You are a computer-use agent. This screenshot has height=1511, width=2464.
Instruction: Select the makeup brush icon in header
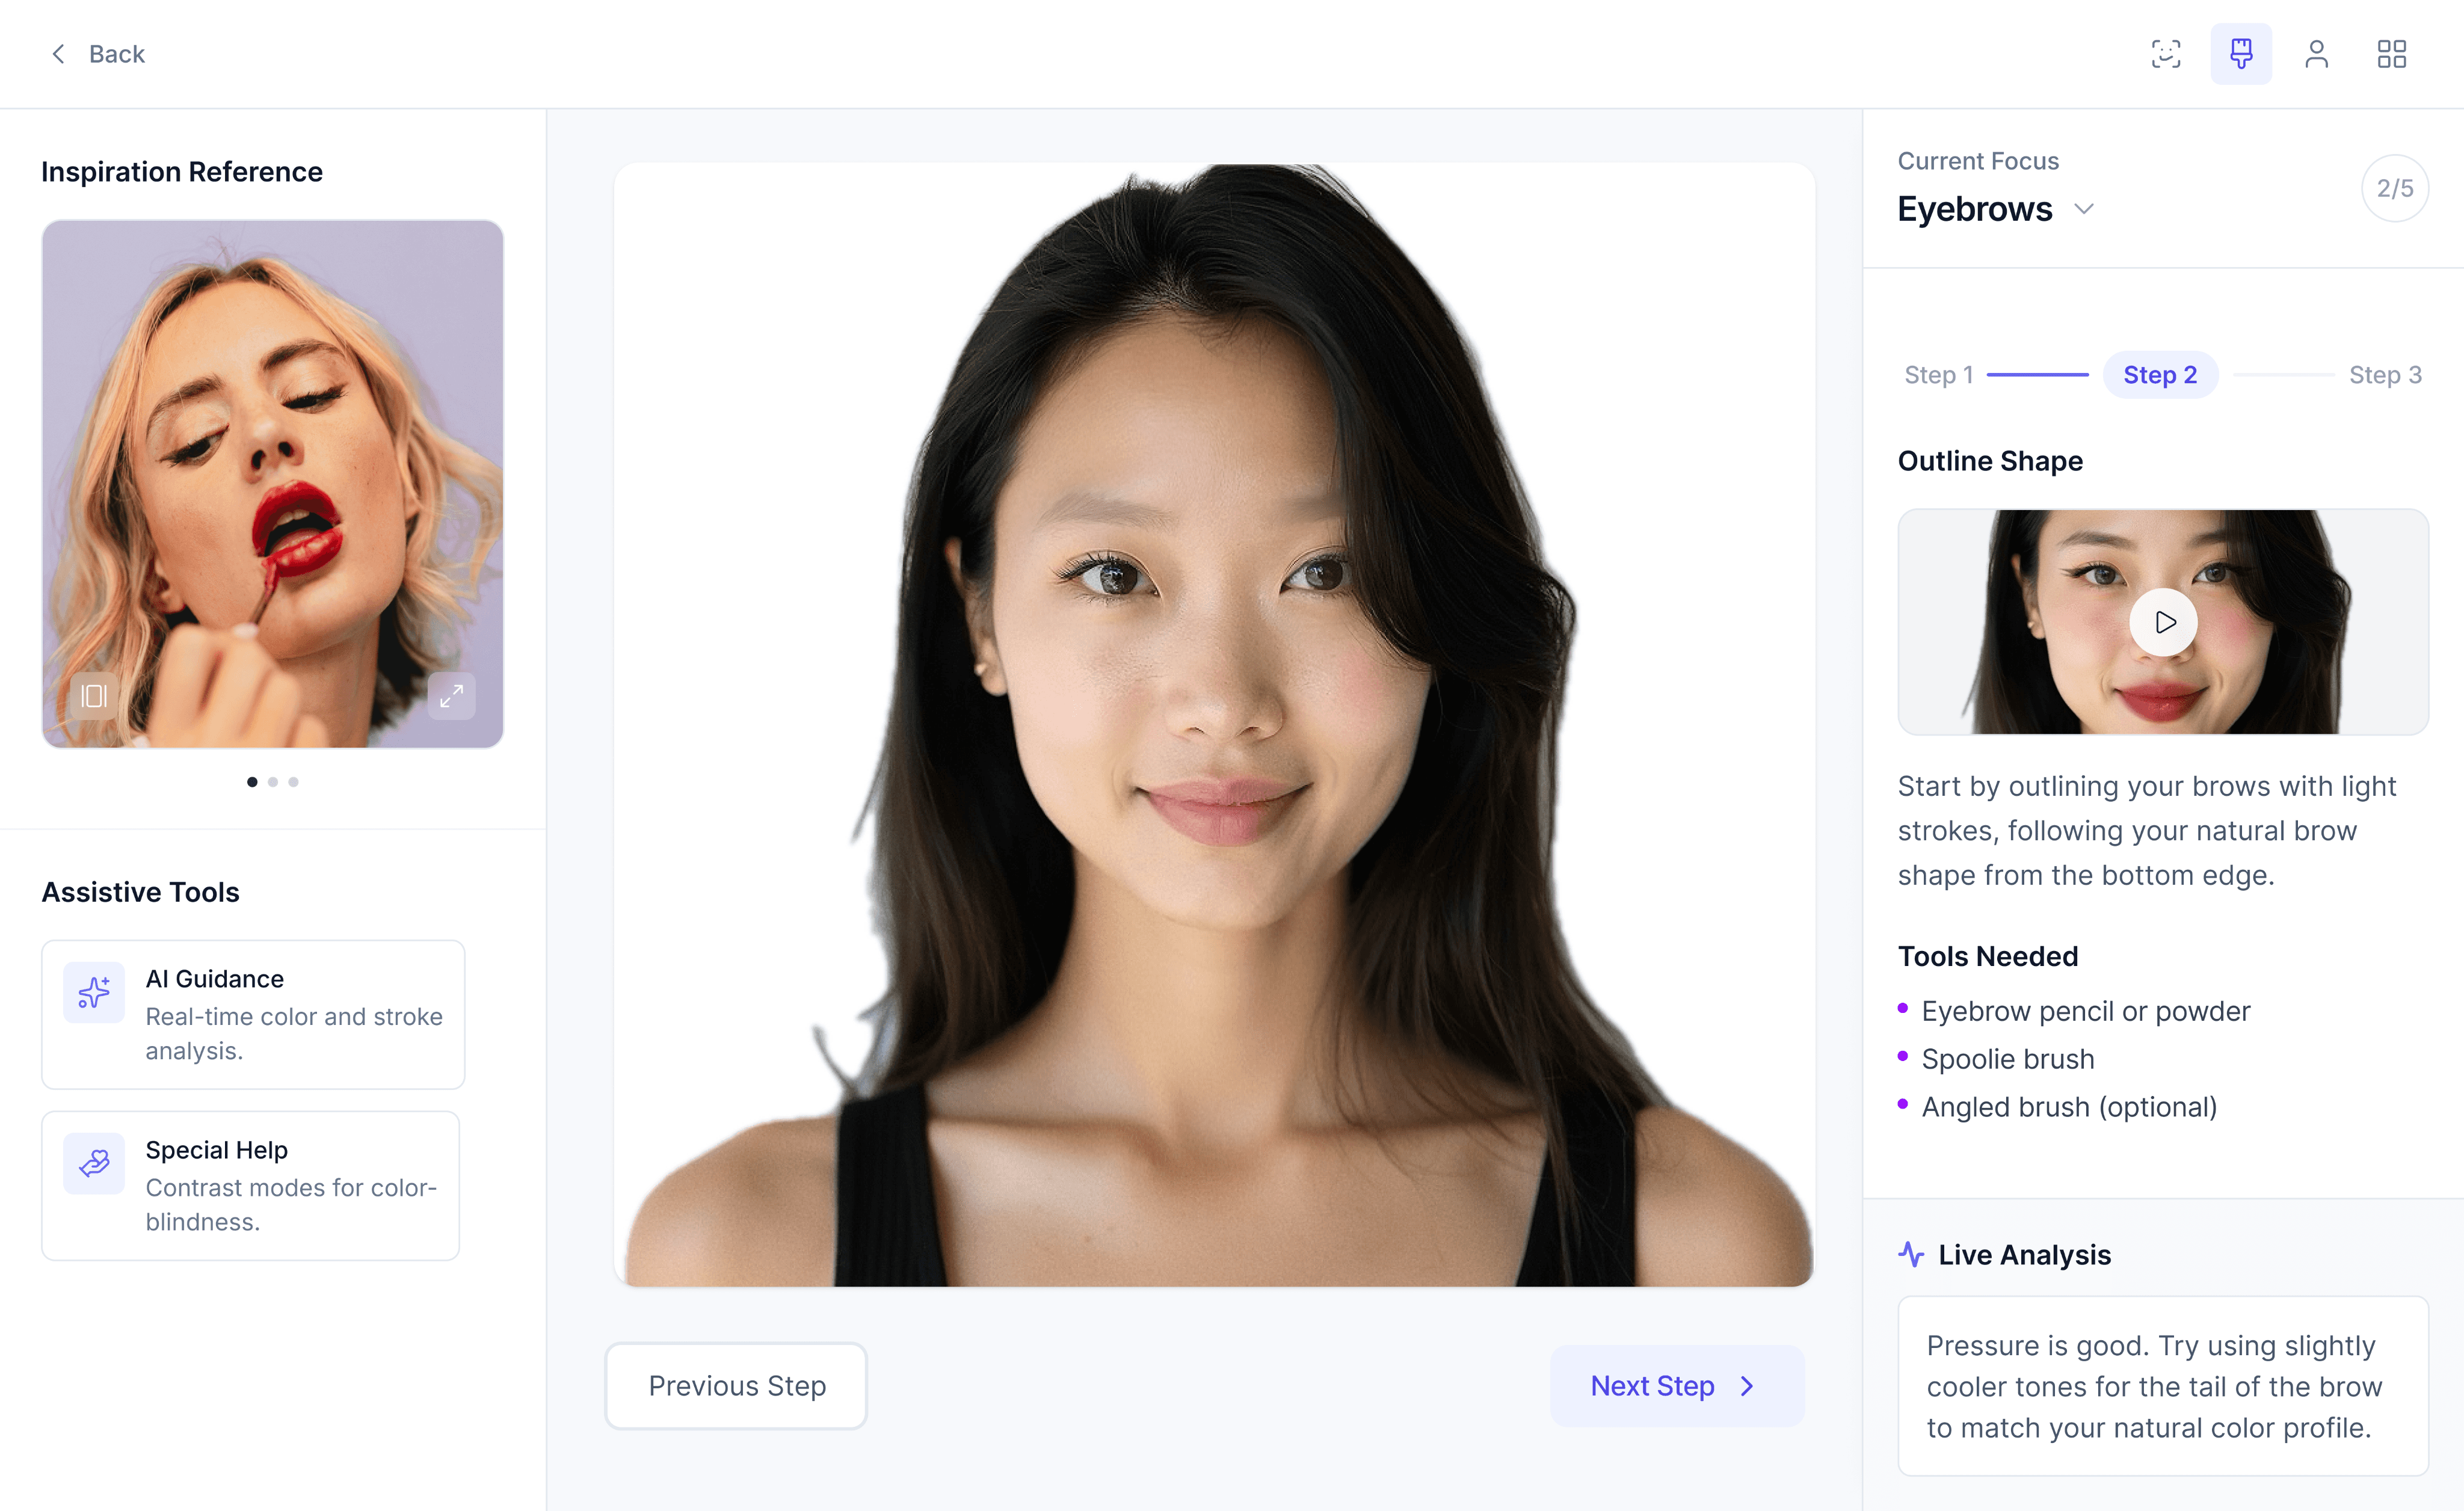coord(2241,54)
